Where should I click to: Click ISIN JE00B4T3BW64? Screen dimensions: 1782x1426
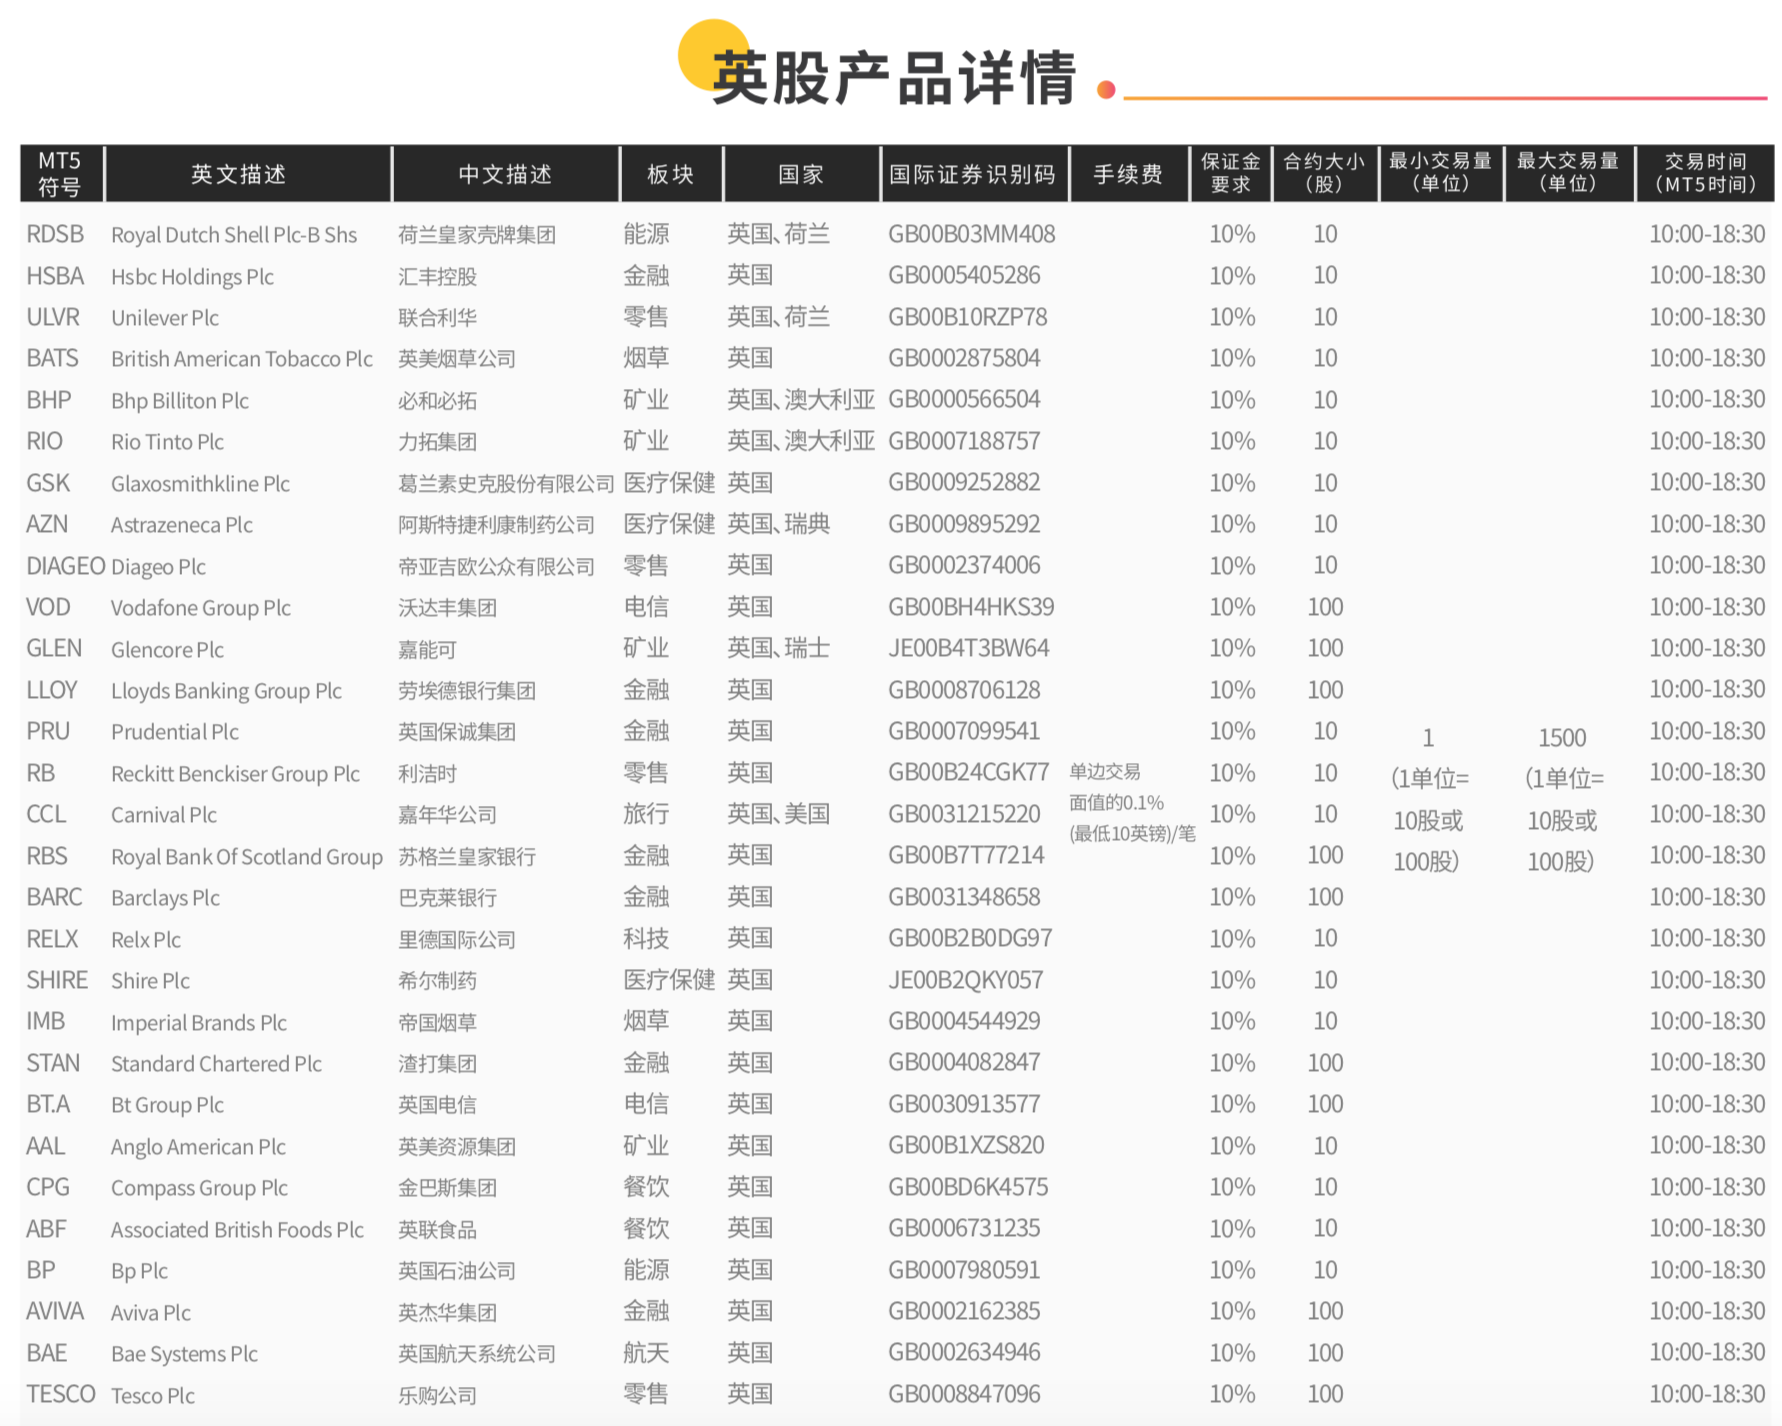(x=969, y=648)
